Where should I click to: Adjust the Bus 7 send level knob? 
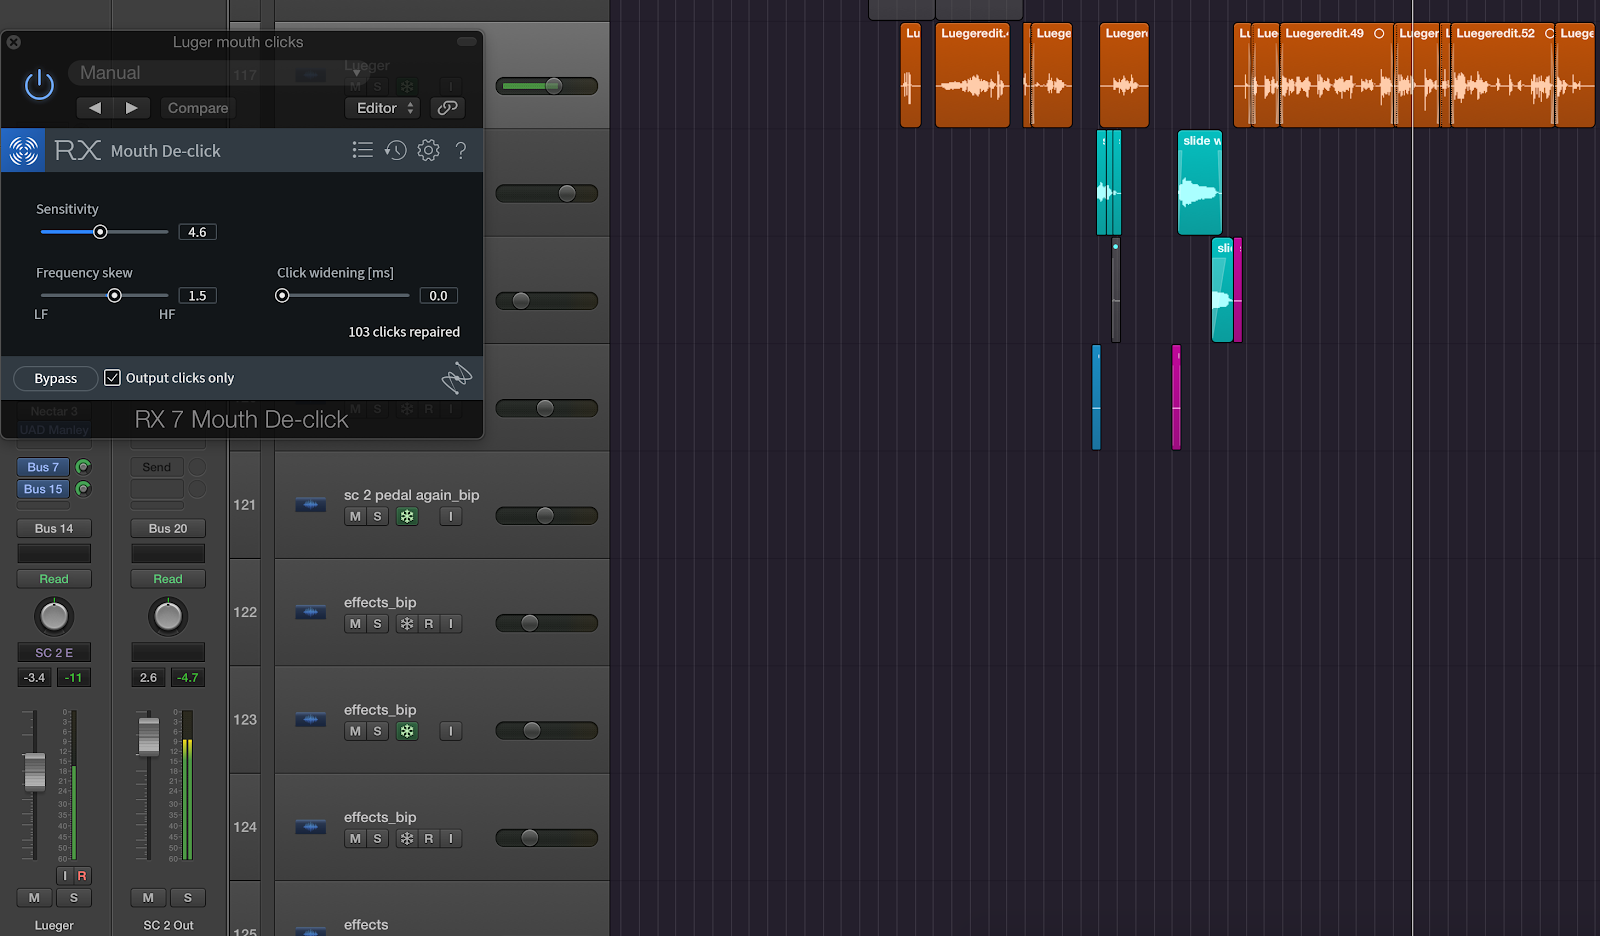[83, 467]
